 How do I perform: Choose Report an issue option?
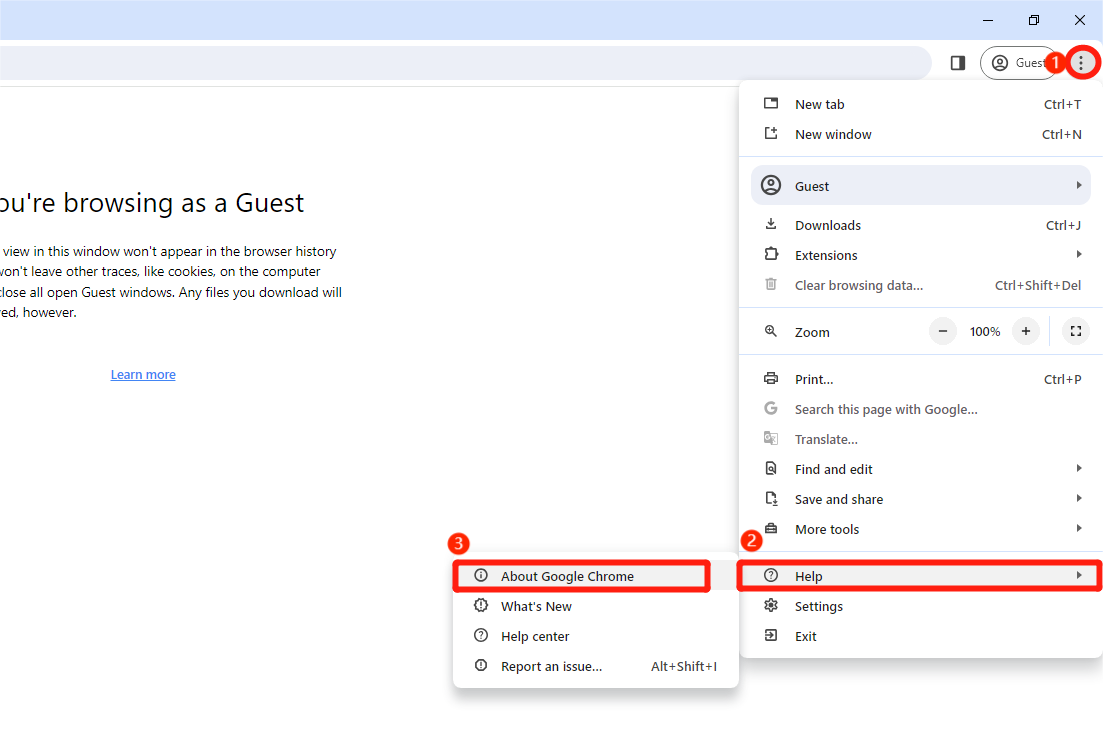pyautogui.click(x=551, y=666)
